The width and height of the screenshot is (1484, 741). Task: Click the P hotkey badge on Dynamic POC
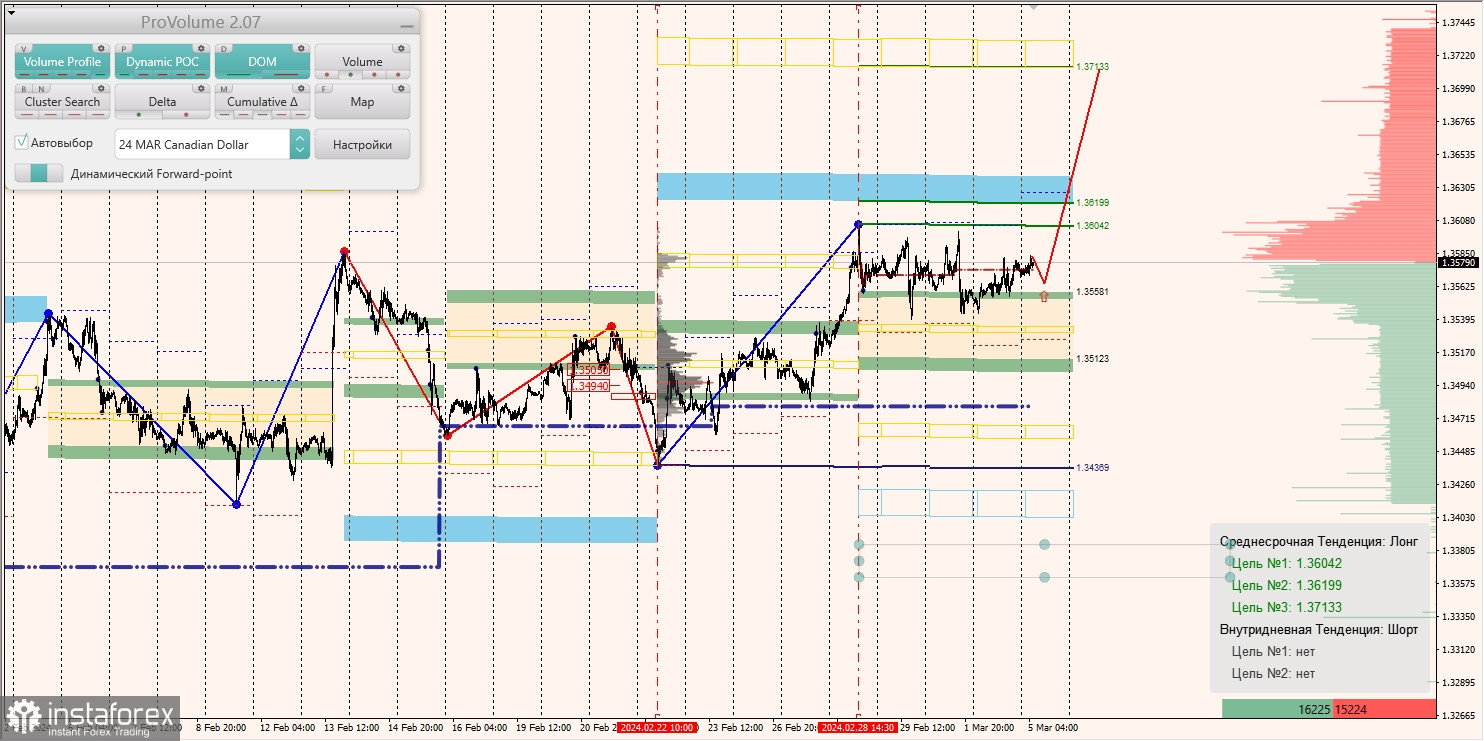(124, 48)
